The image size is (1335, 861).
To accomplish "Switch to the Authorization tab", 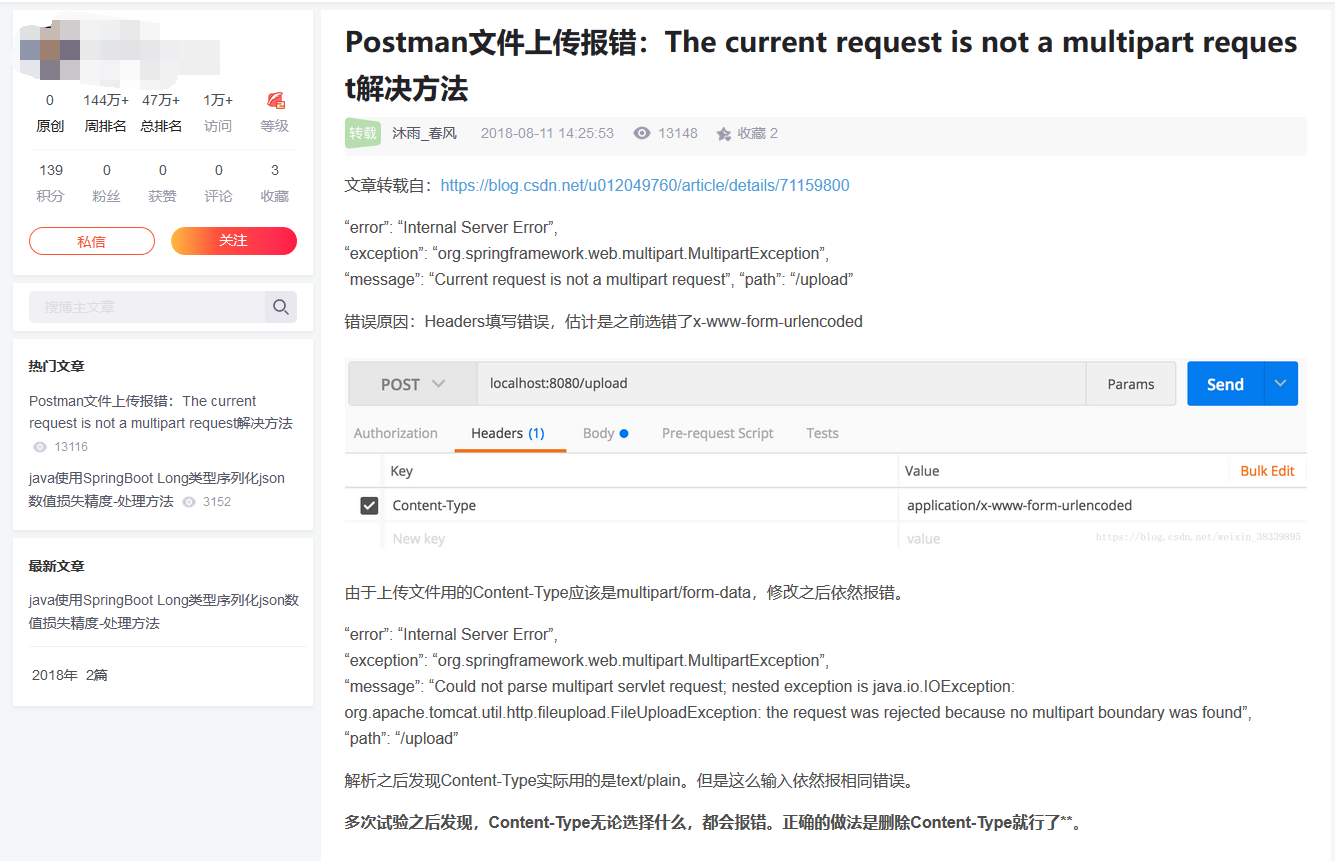I will click(x=396, y=433).
